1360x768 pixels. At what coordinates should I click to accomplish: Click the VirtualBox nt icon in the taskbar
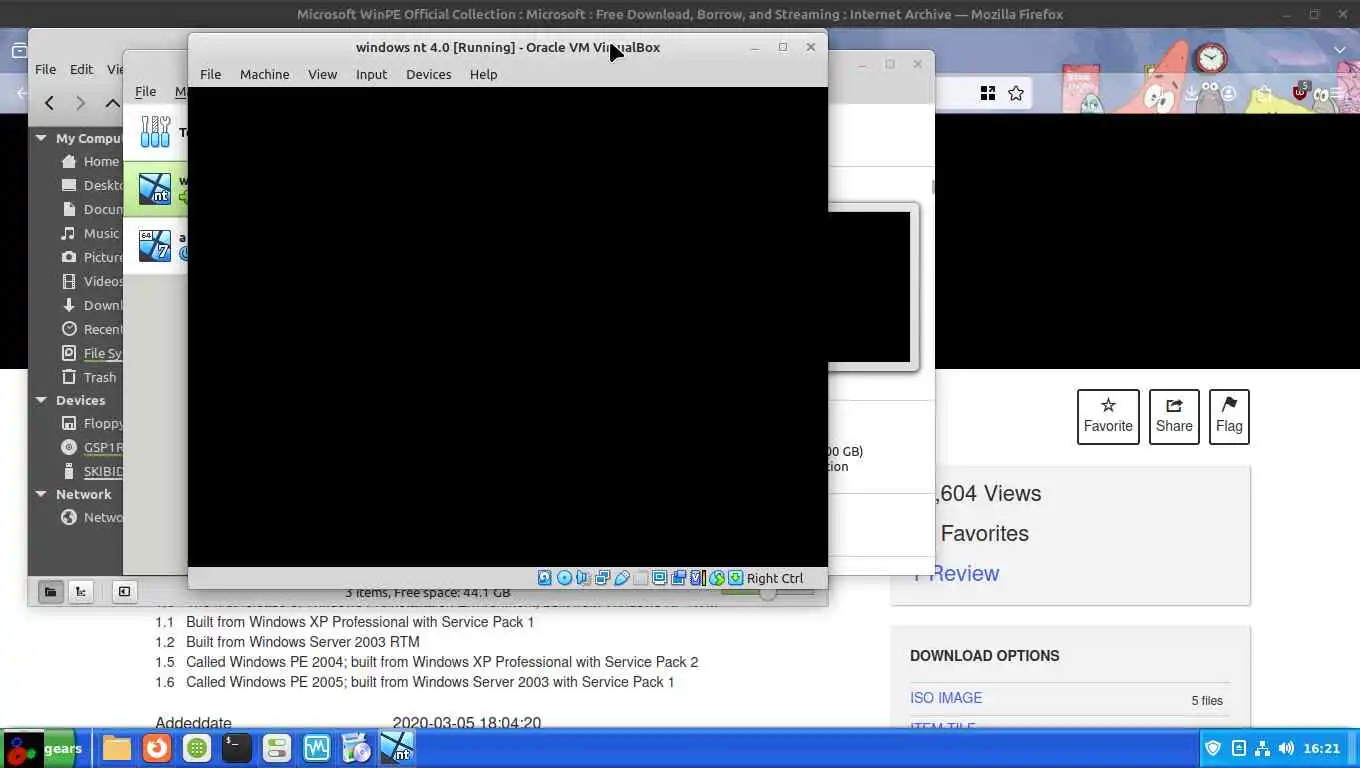point(397,748)
